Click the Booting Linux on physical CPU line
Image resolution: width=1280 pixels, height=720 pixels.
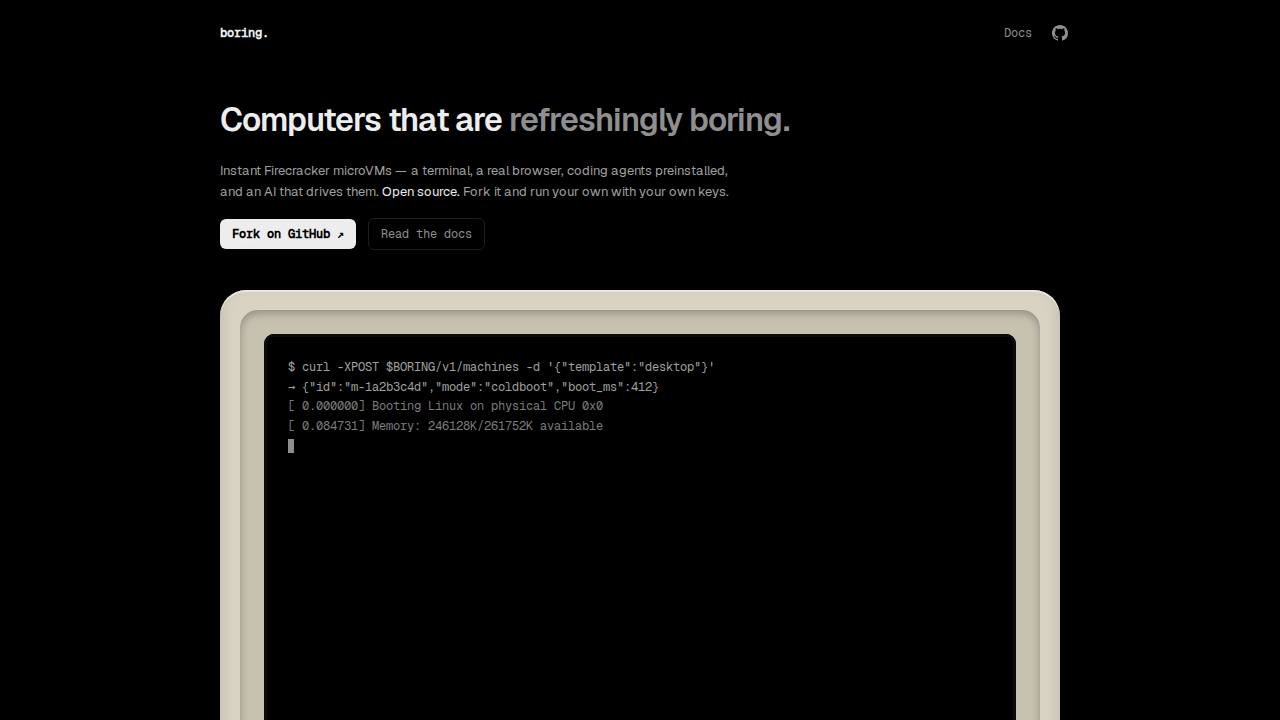(445, 406)
